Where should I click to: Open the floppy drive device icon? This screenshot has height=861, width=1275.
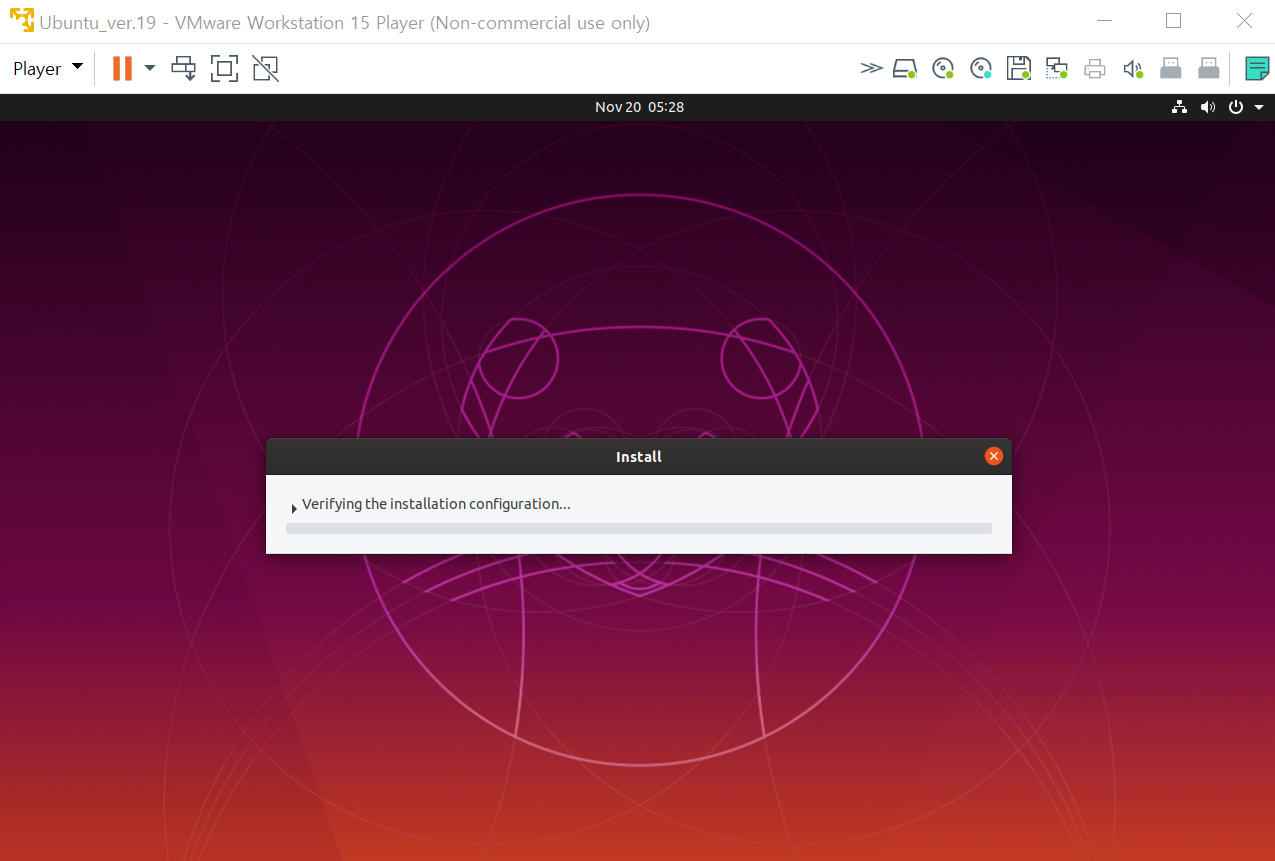click(x=1019, y=68)
